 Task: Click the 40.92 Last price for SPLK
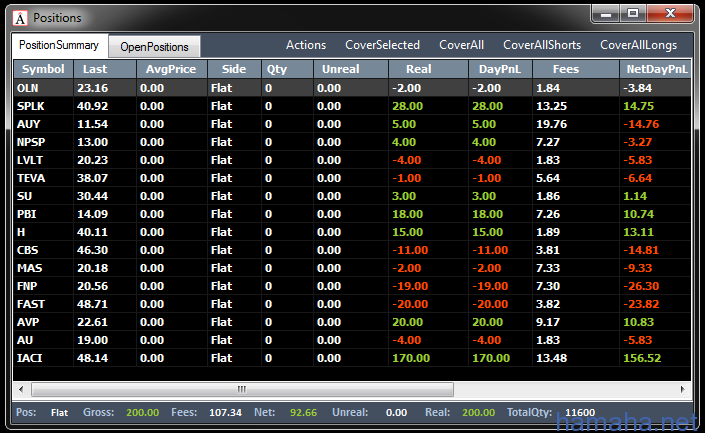pyautogui.click(x=92, y=106)
